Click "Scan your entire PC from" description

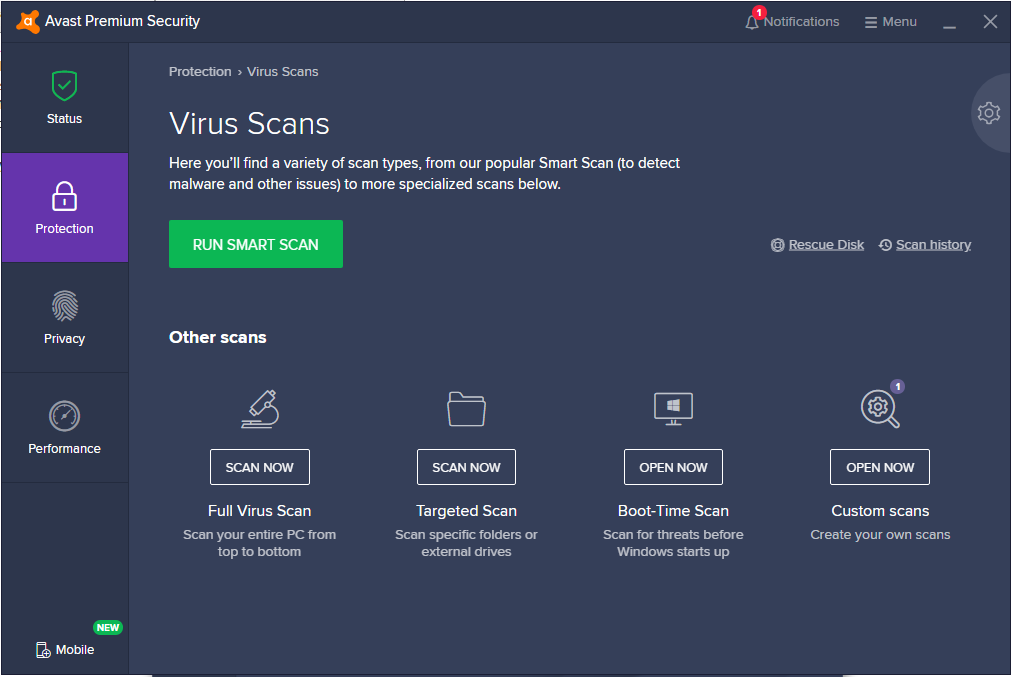[260, 535]
